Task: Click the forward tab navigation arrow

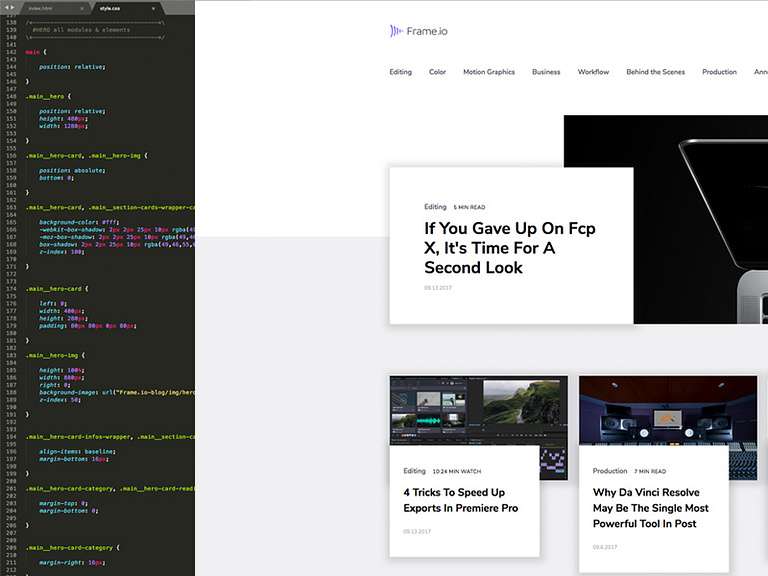Action: [x=15, y=7]
